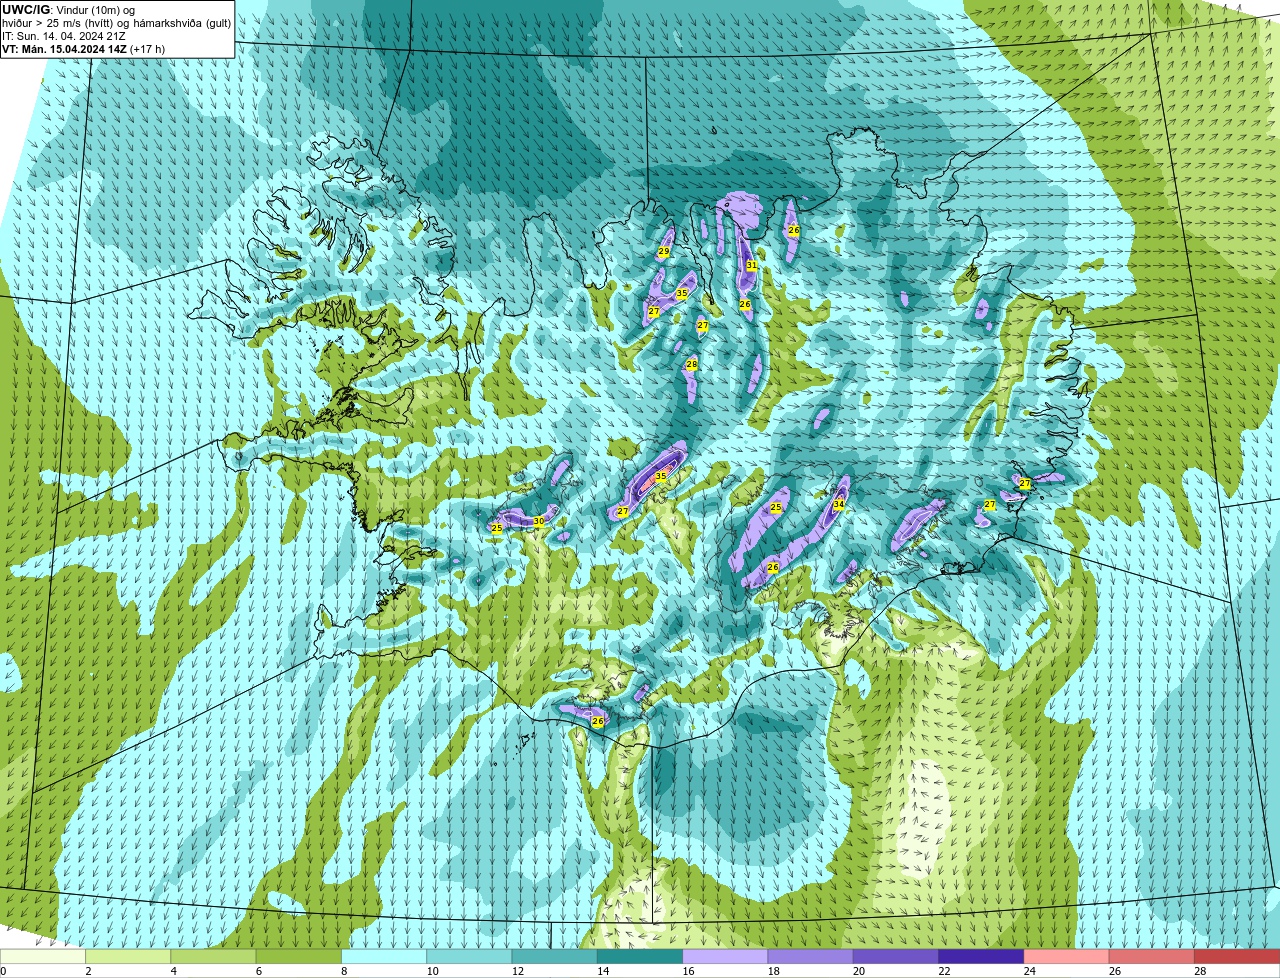Select the 10–12 m/s light teal legend swatch
This screenshot has width=1280, height=978.
point(470,956)
